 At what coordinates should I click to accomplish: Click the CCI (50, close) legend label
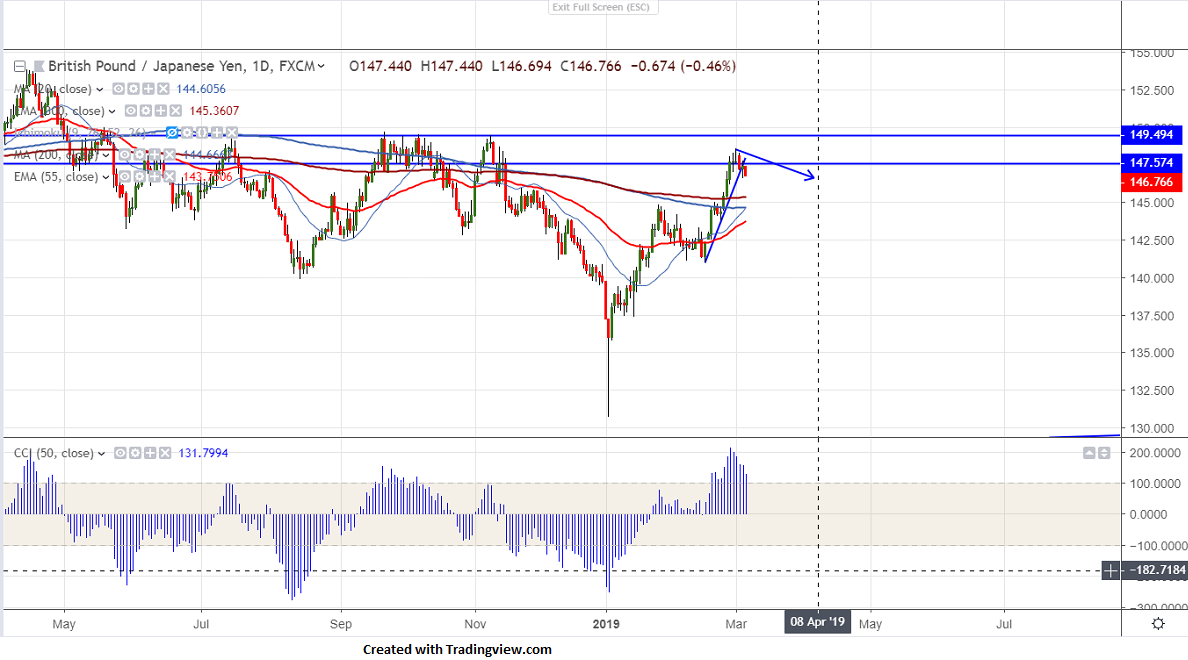click(x=54, y=453)
